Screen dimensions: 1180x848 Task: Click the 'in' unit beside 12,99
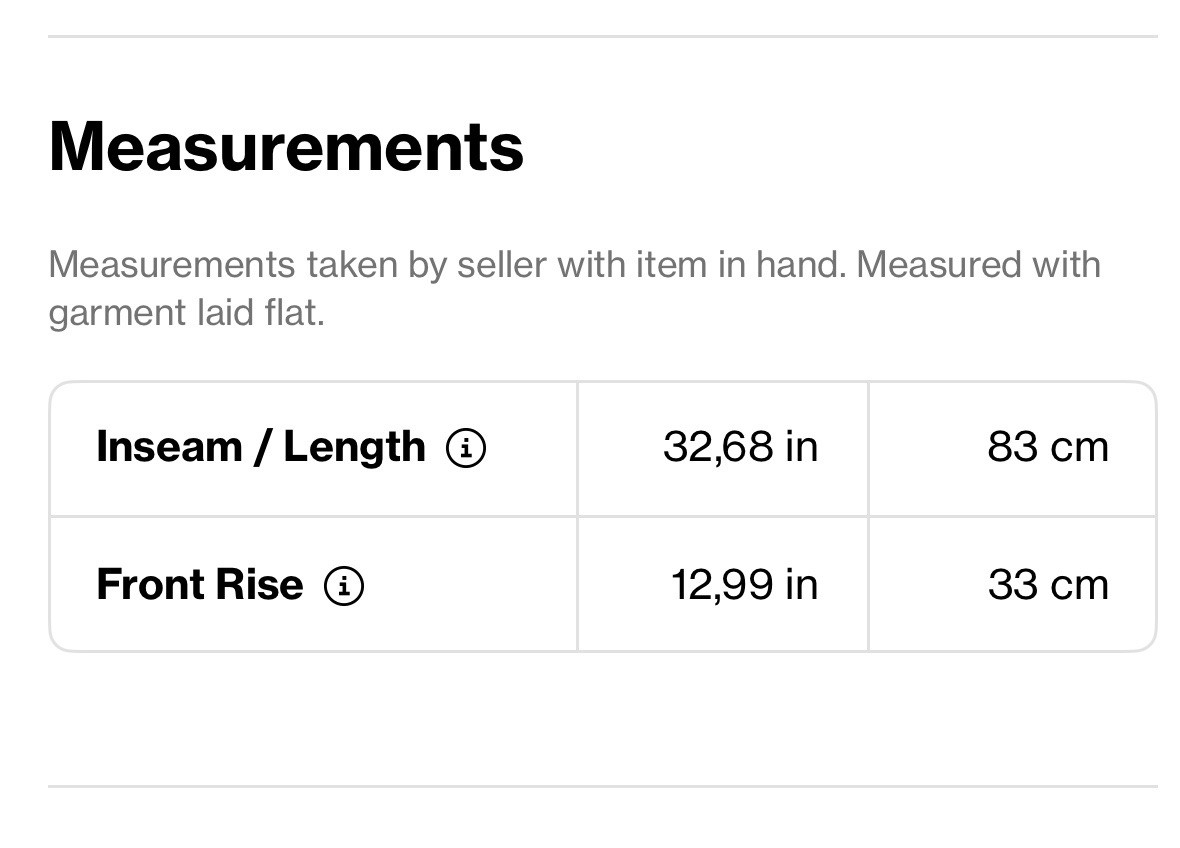click(x=801, y=585)
